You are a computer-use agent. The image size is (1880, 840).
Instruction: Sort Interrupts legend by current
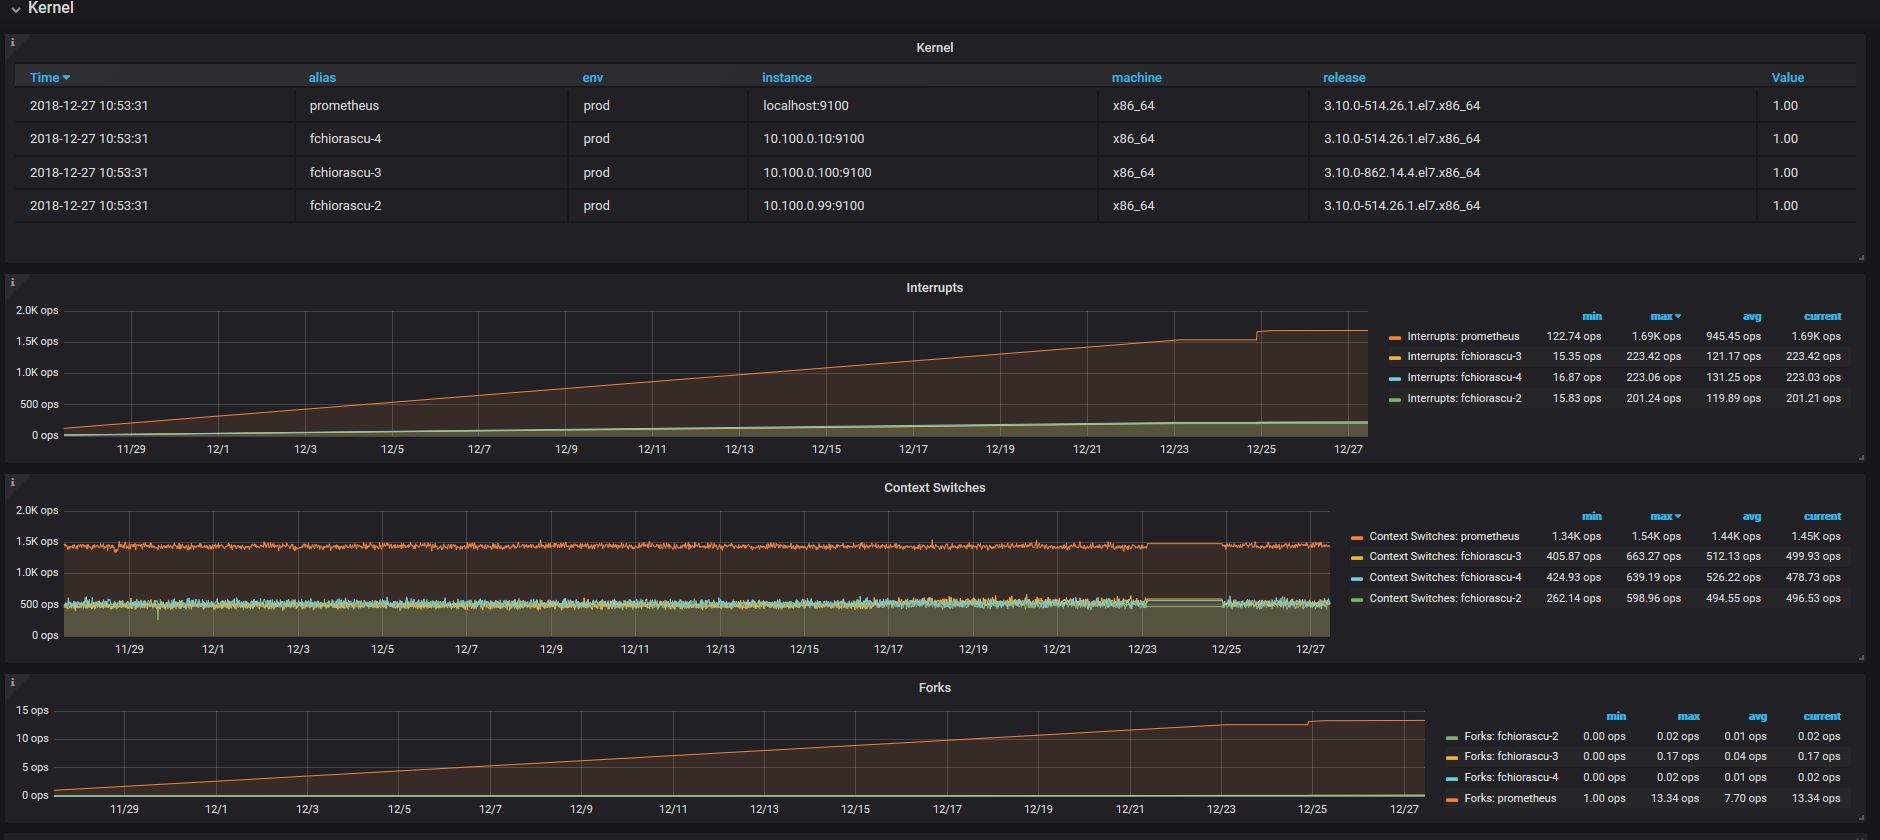pos(1822,316)
